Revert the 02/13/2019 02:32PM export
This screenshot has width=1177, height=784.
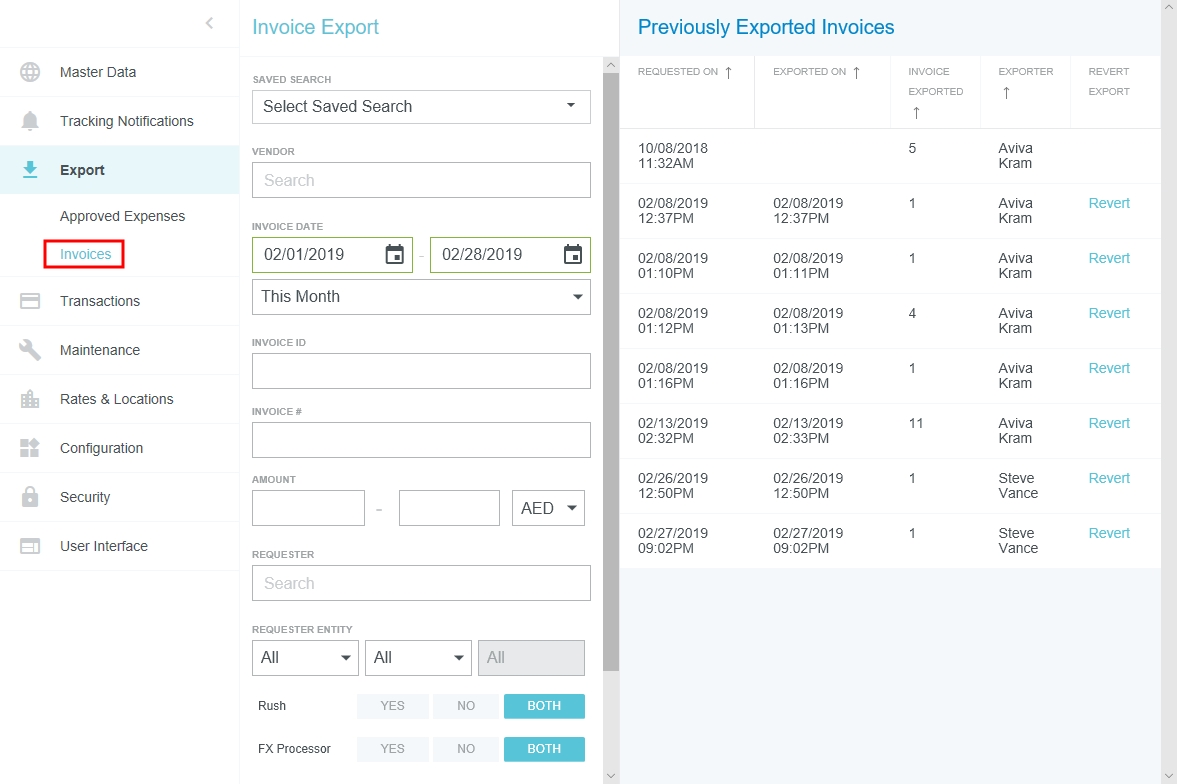point(1109,423)
